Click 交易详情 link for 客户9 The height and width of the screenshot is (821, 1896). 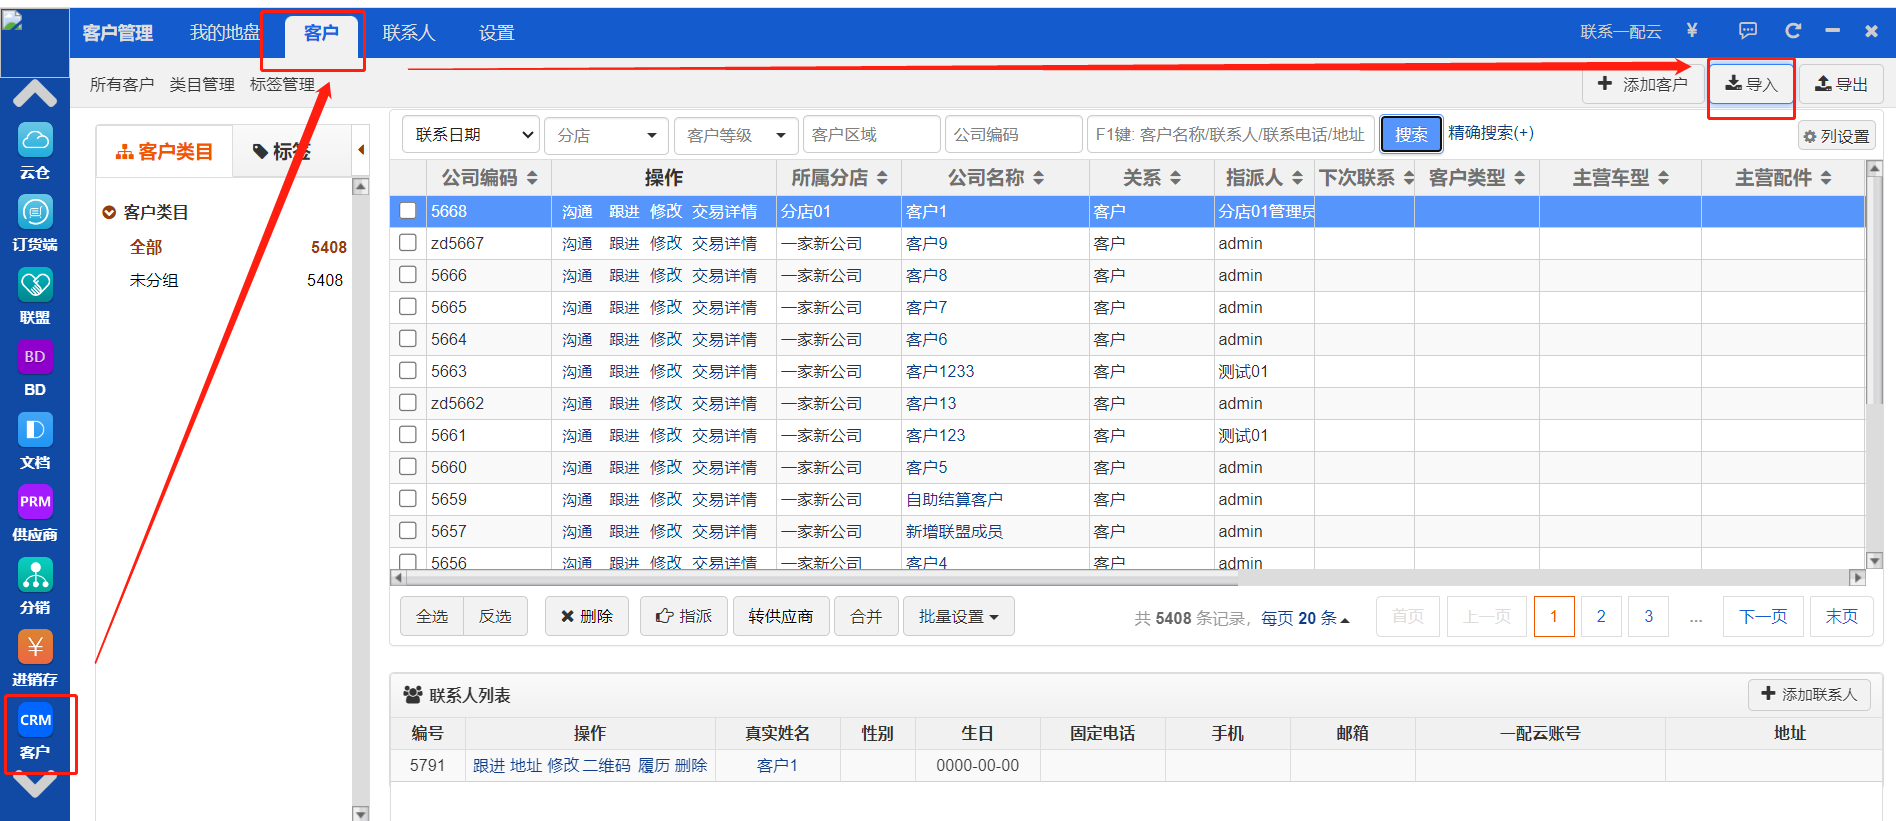tap(724, 243)
